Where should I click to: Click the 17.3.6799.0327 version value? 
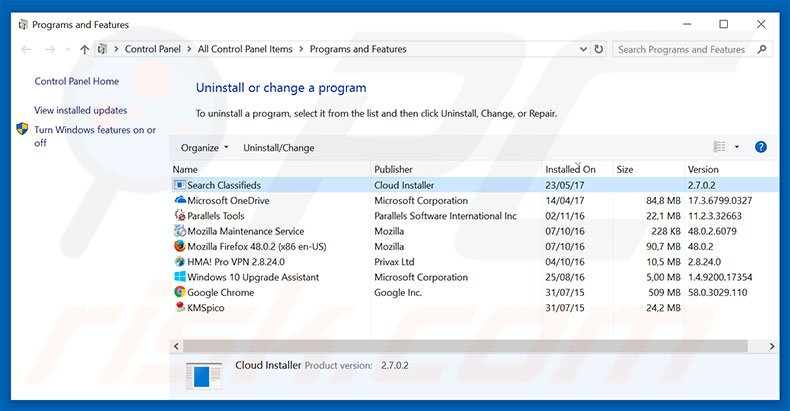720,200
